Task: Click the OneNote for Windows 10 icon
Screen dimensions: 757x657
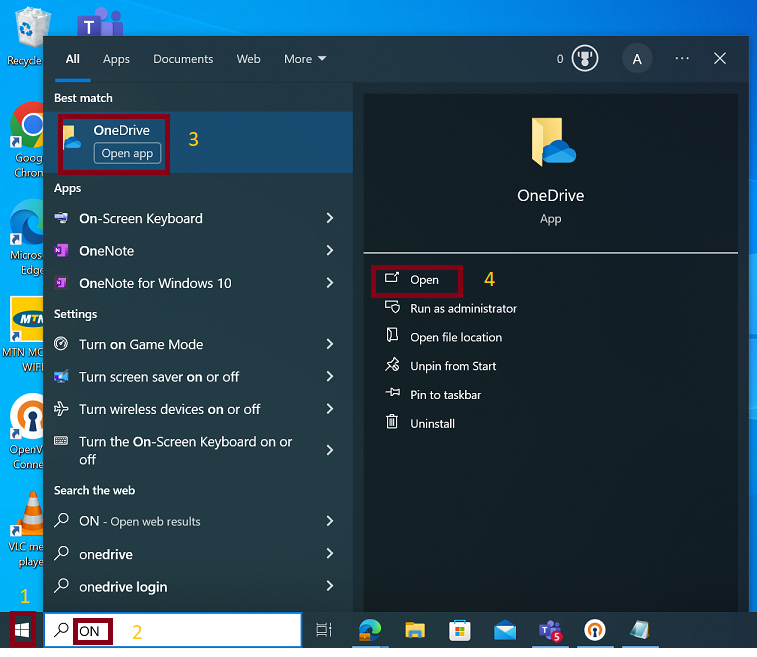Action: (61, 282)
